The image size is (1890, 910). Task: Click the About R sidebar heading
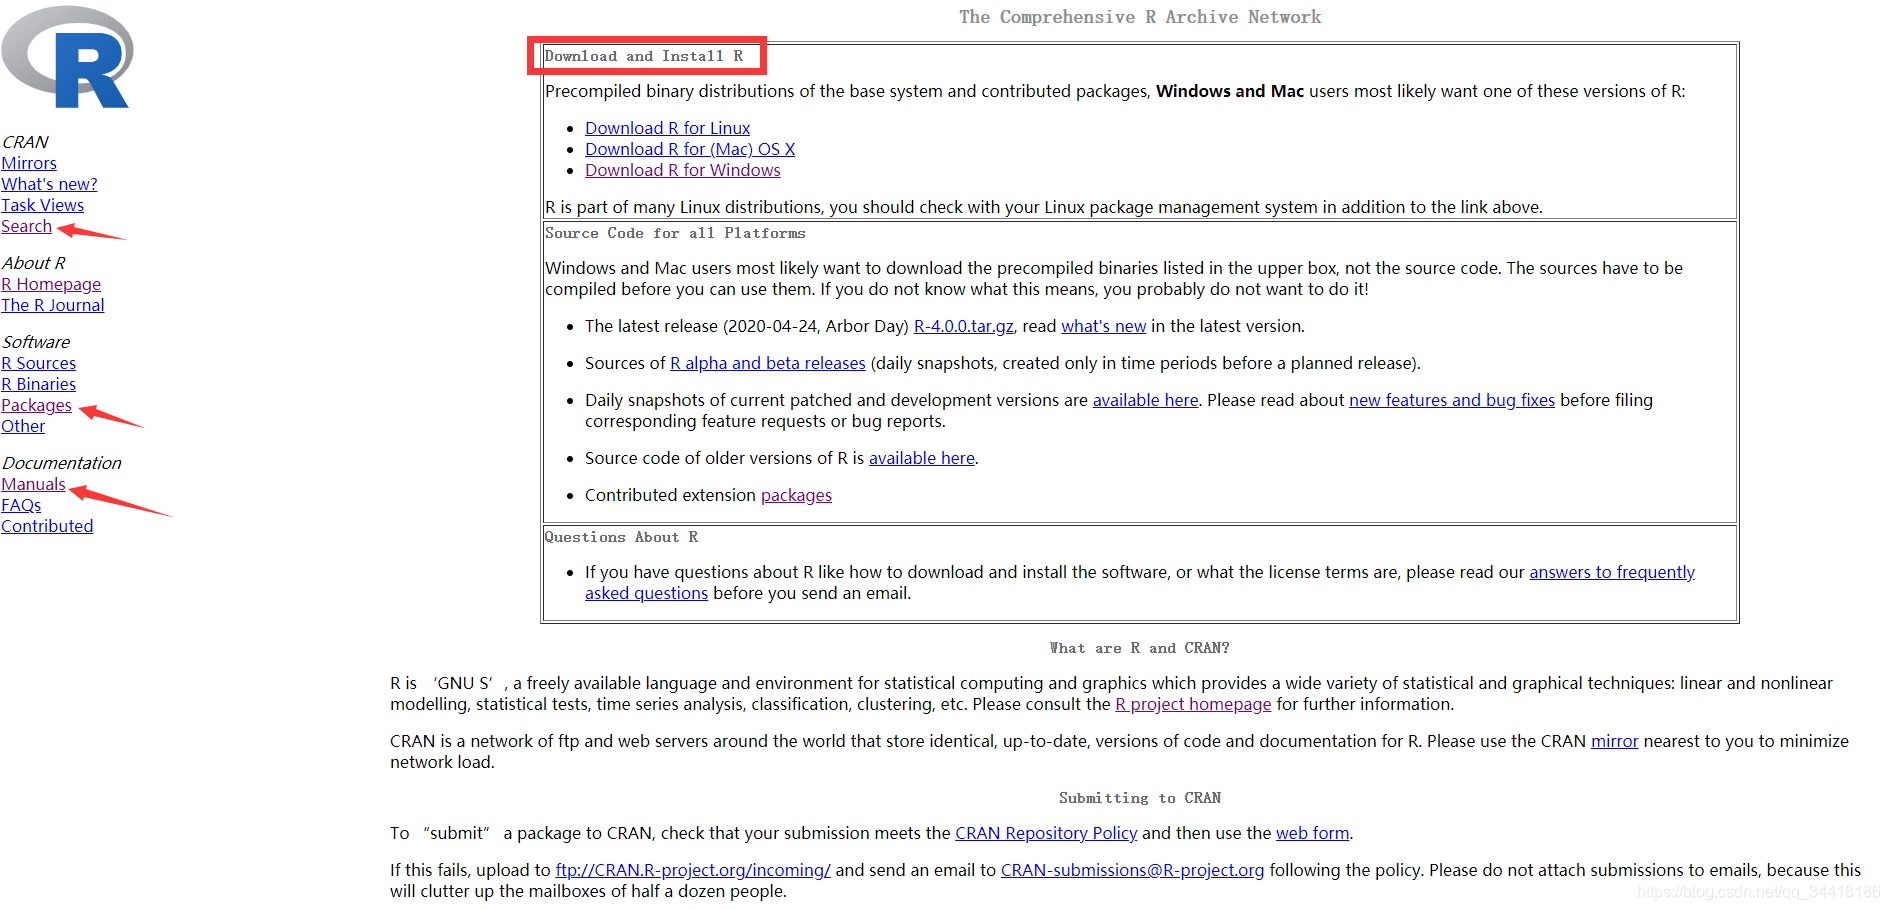34,263
